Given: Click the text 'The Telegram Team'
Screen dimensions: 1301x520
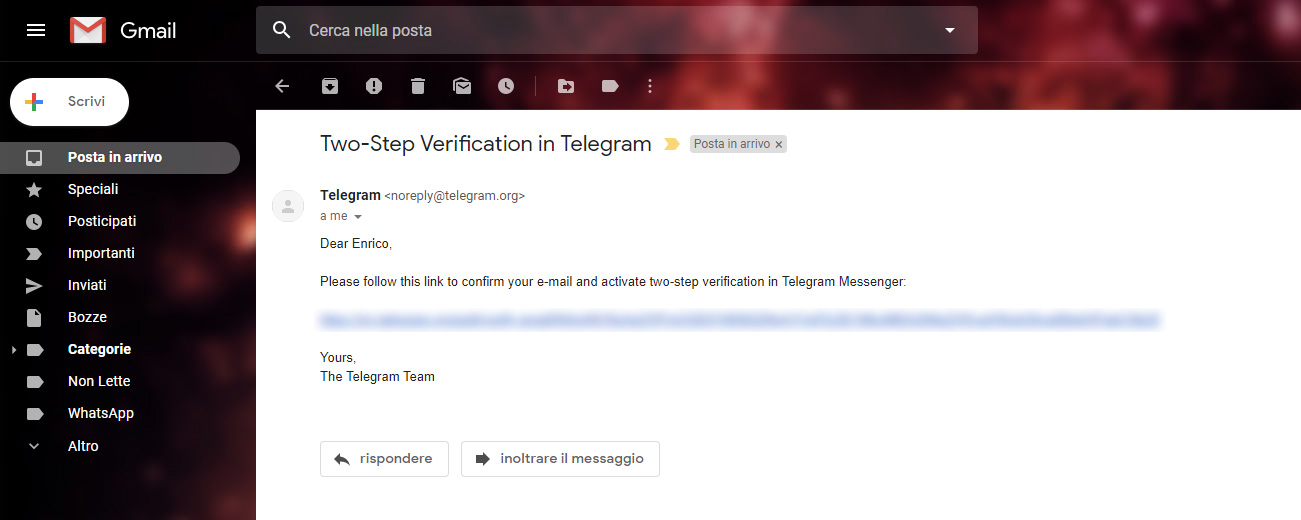Looking at the screenshot, I should click(377, 377).
